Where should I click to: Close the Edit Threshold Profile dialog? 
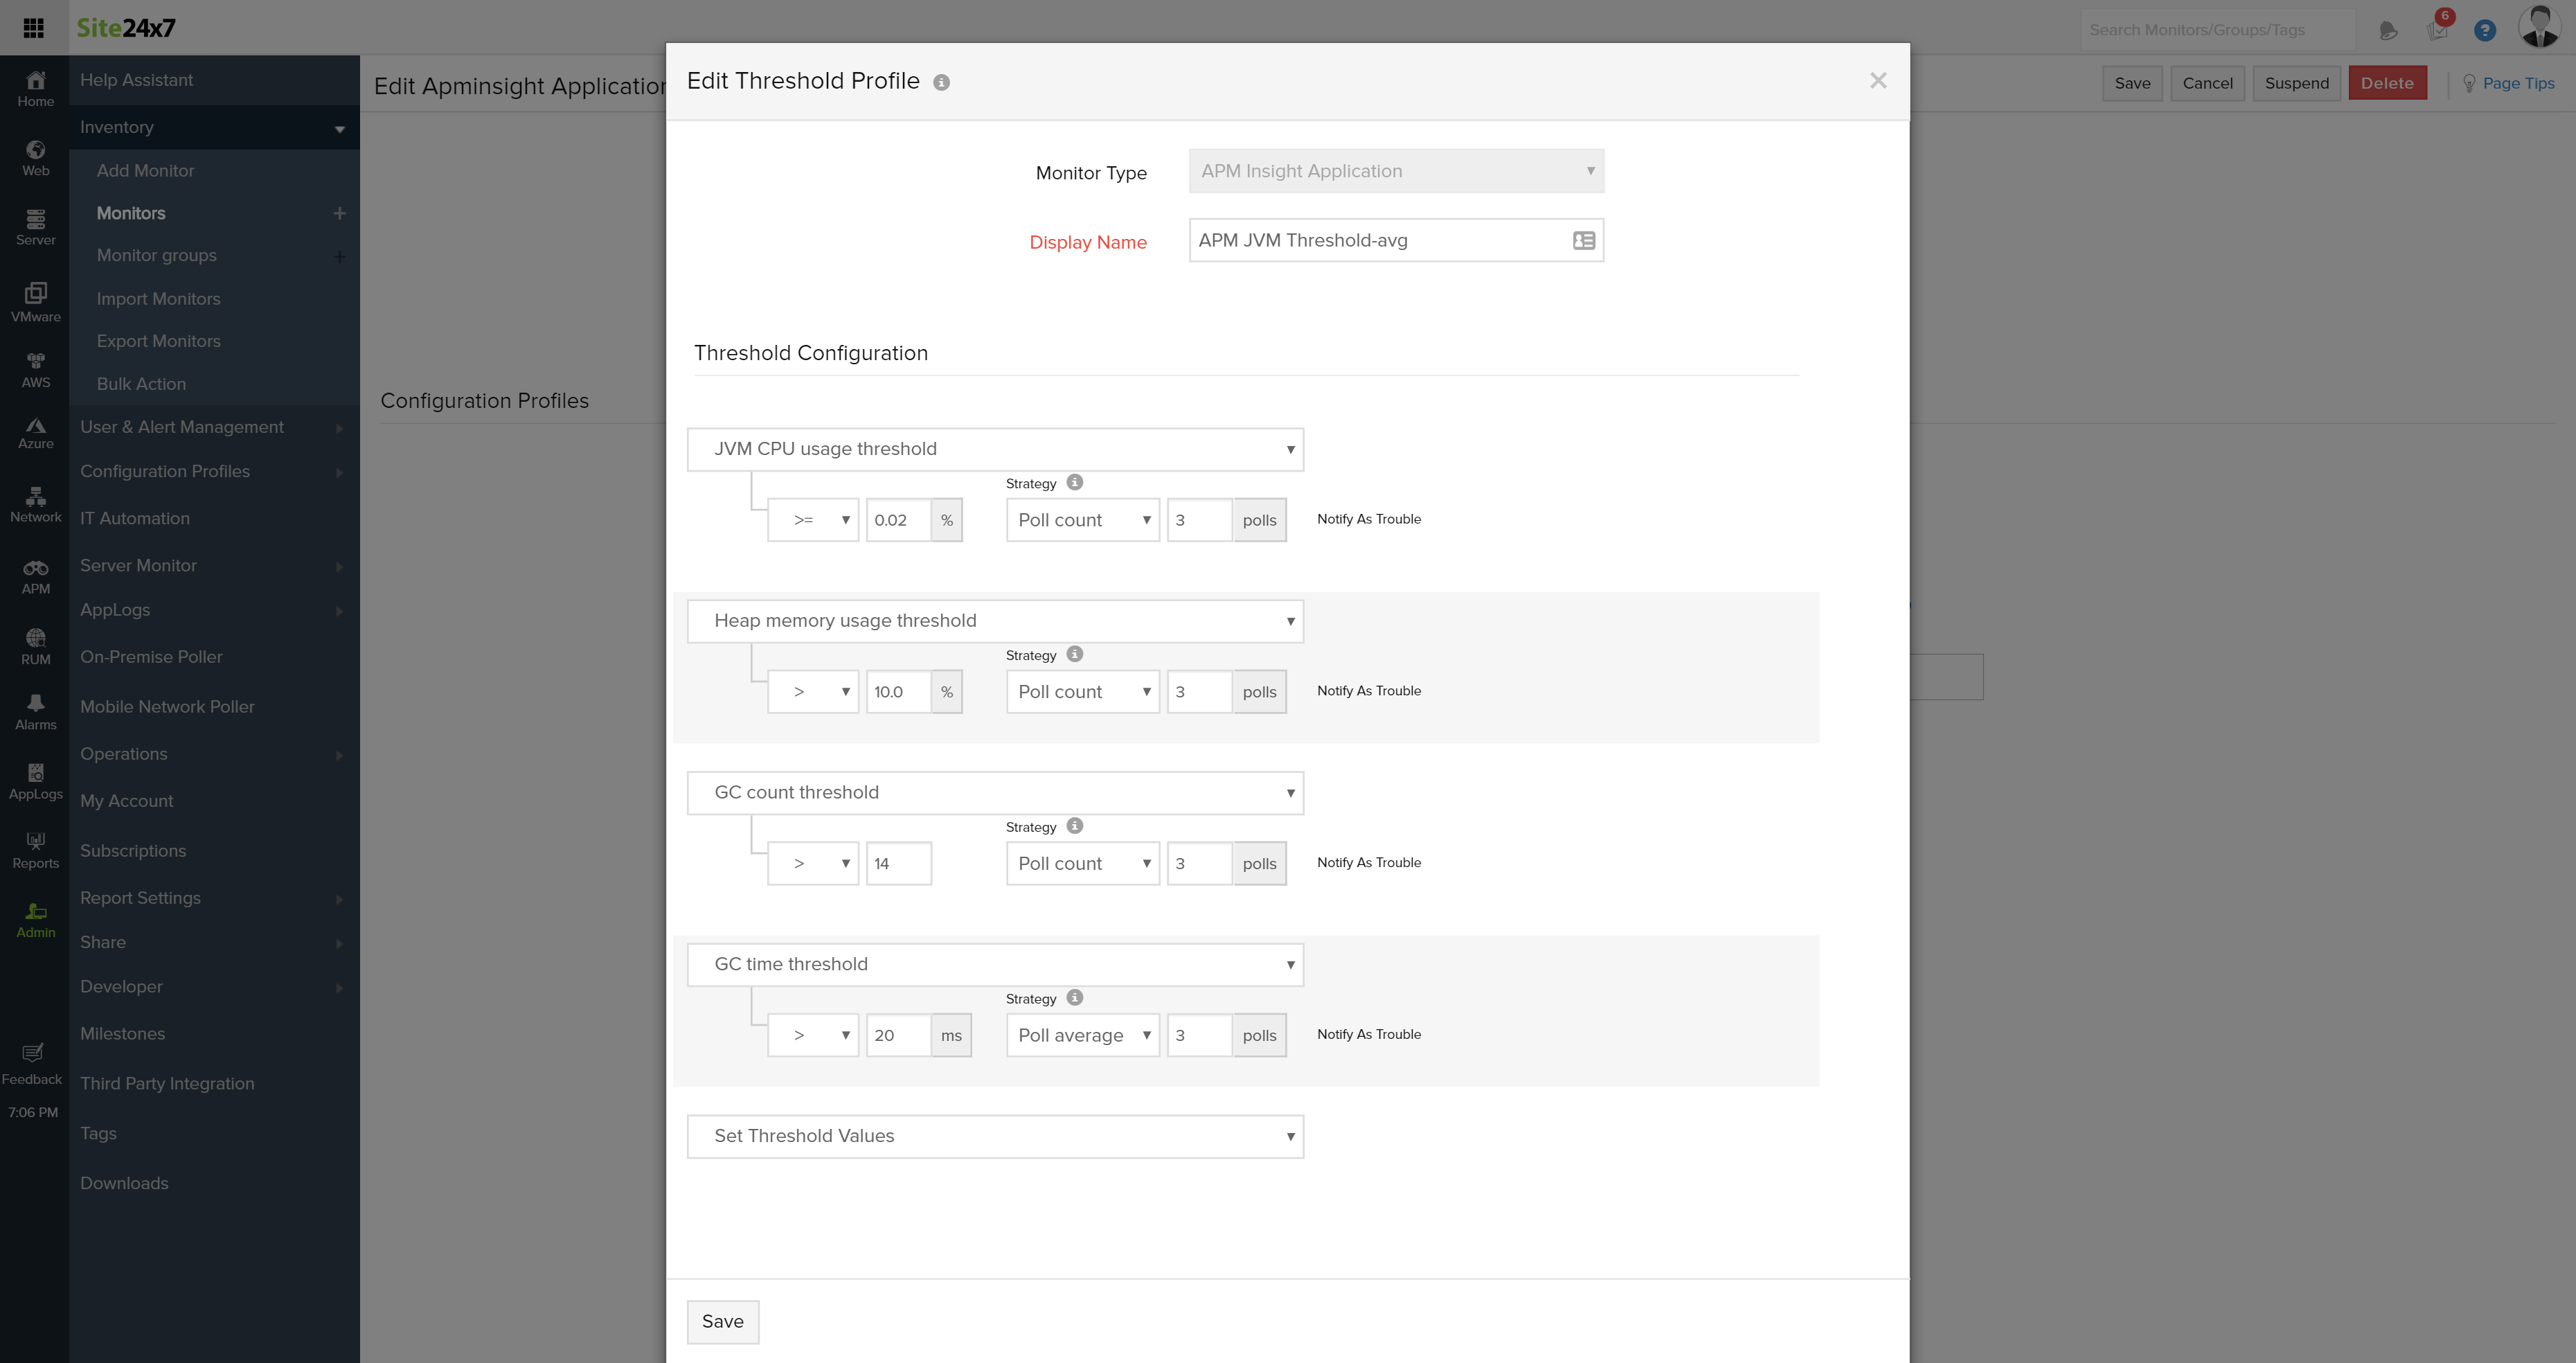[x=1877, y=81]
